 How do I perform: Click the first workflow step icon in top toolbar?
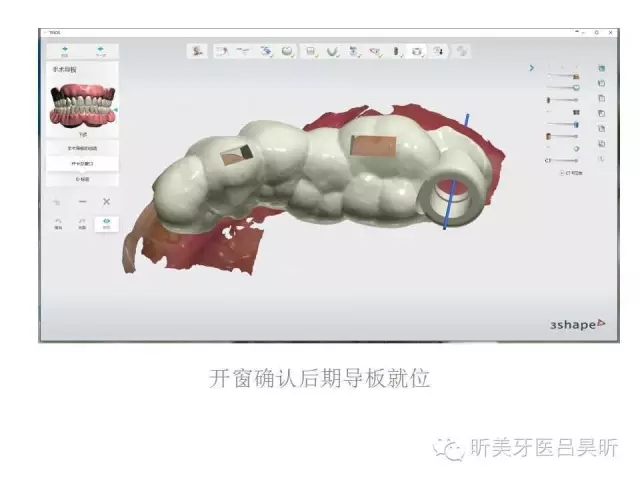(x=198, y=50)
